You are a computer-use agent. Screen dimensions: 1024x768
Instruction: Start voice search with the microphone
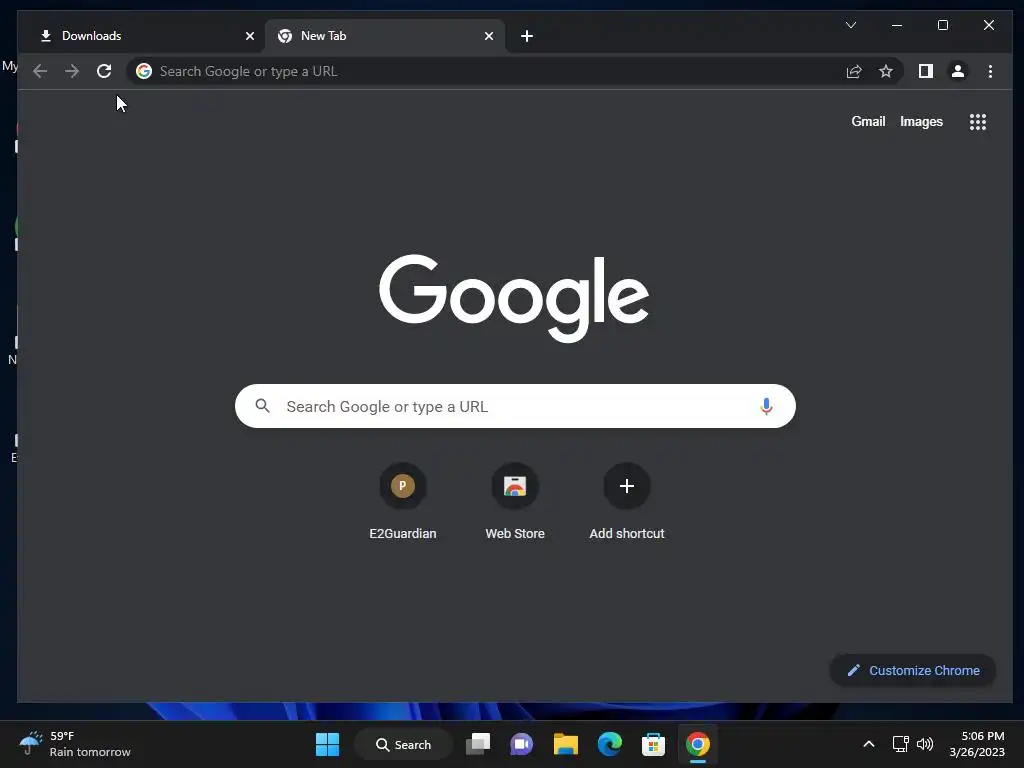pos(766,406)
